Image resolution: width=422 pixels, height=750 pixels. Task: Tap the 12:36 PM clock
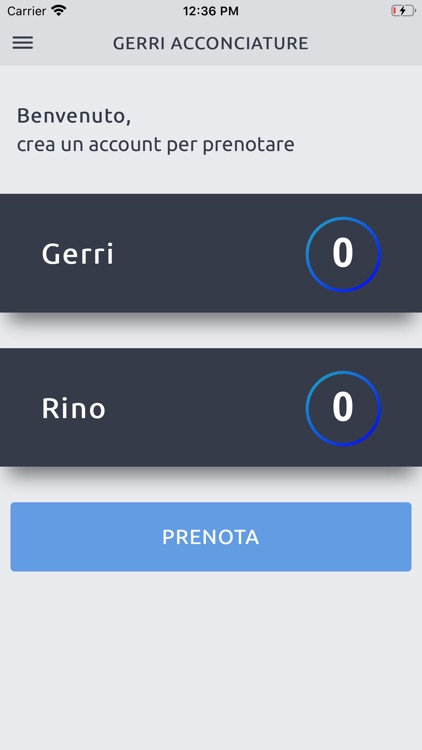211,11
